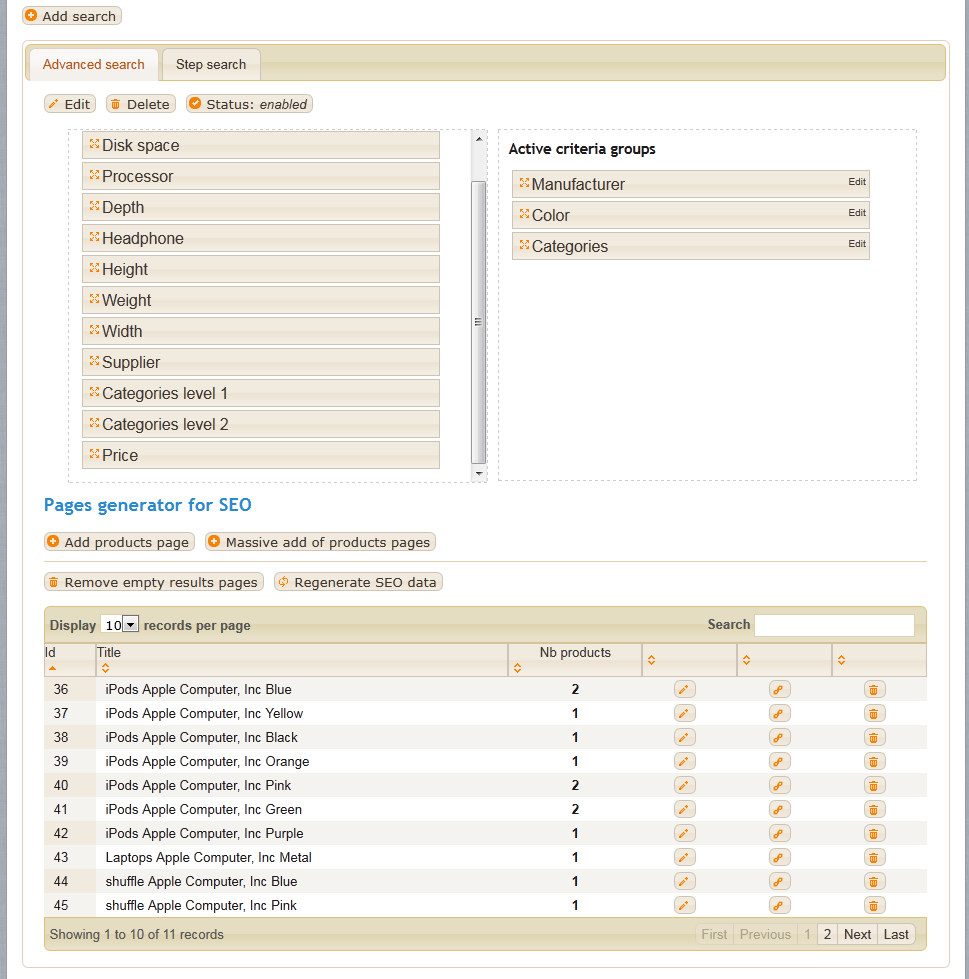Edit shuffle Apple Computer, Inc Pink page
Image resolution: width=969 pixels, height=979 pixels.
pyautogui.click(x=684, y=905)
